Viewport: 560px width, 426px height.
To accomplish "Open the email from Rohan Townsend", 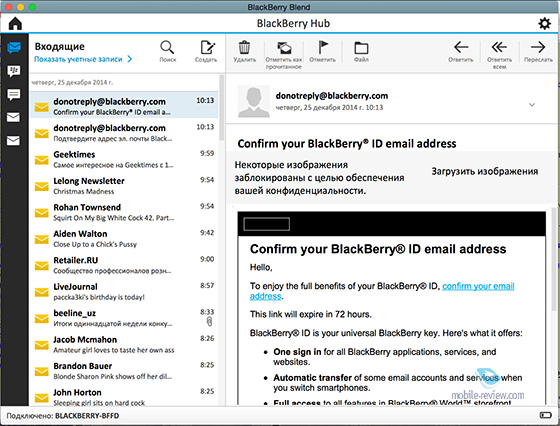I will click(124, 212).
